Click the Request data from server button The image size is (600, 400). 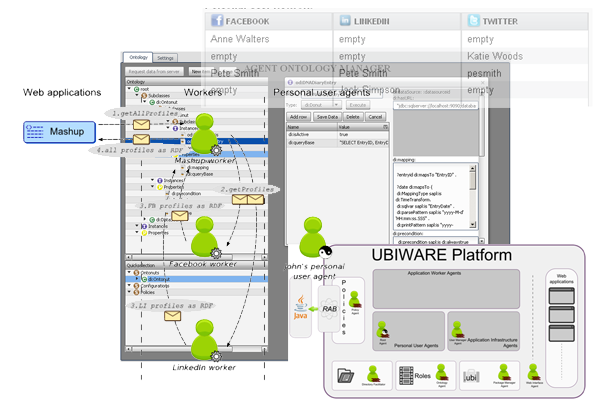[154, 72]
